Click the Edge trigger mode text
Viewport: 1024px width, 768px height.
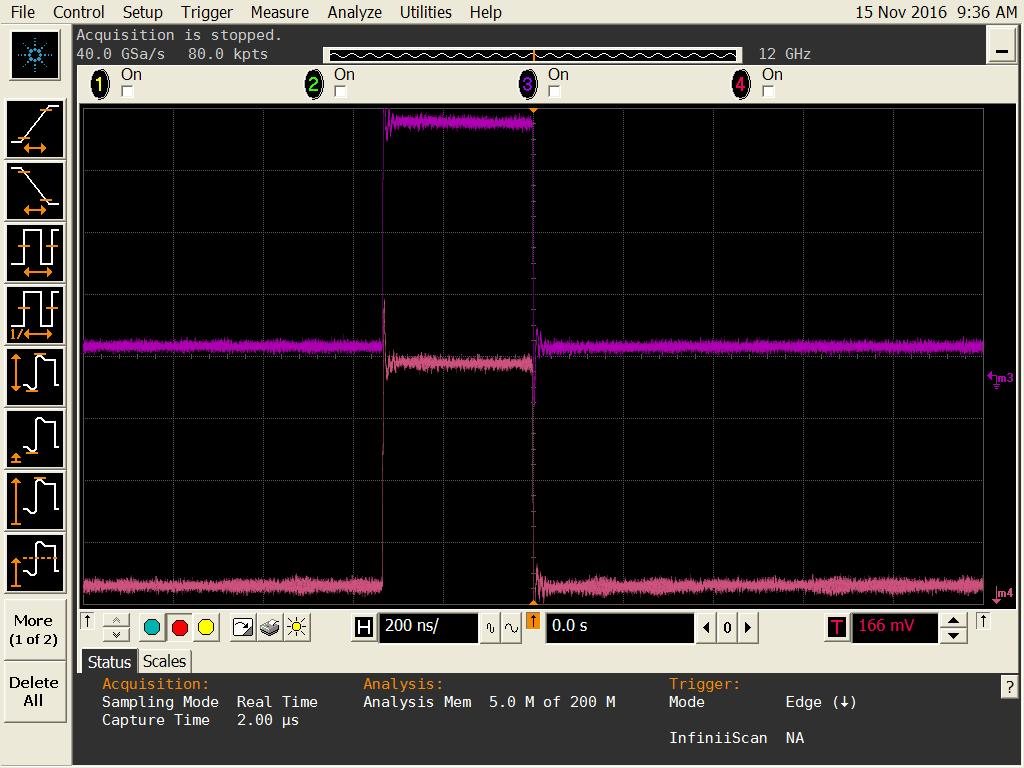821,702
